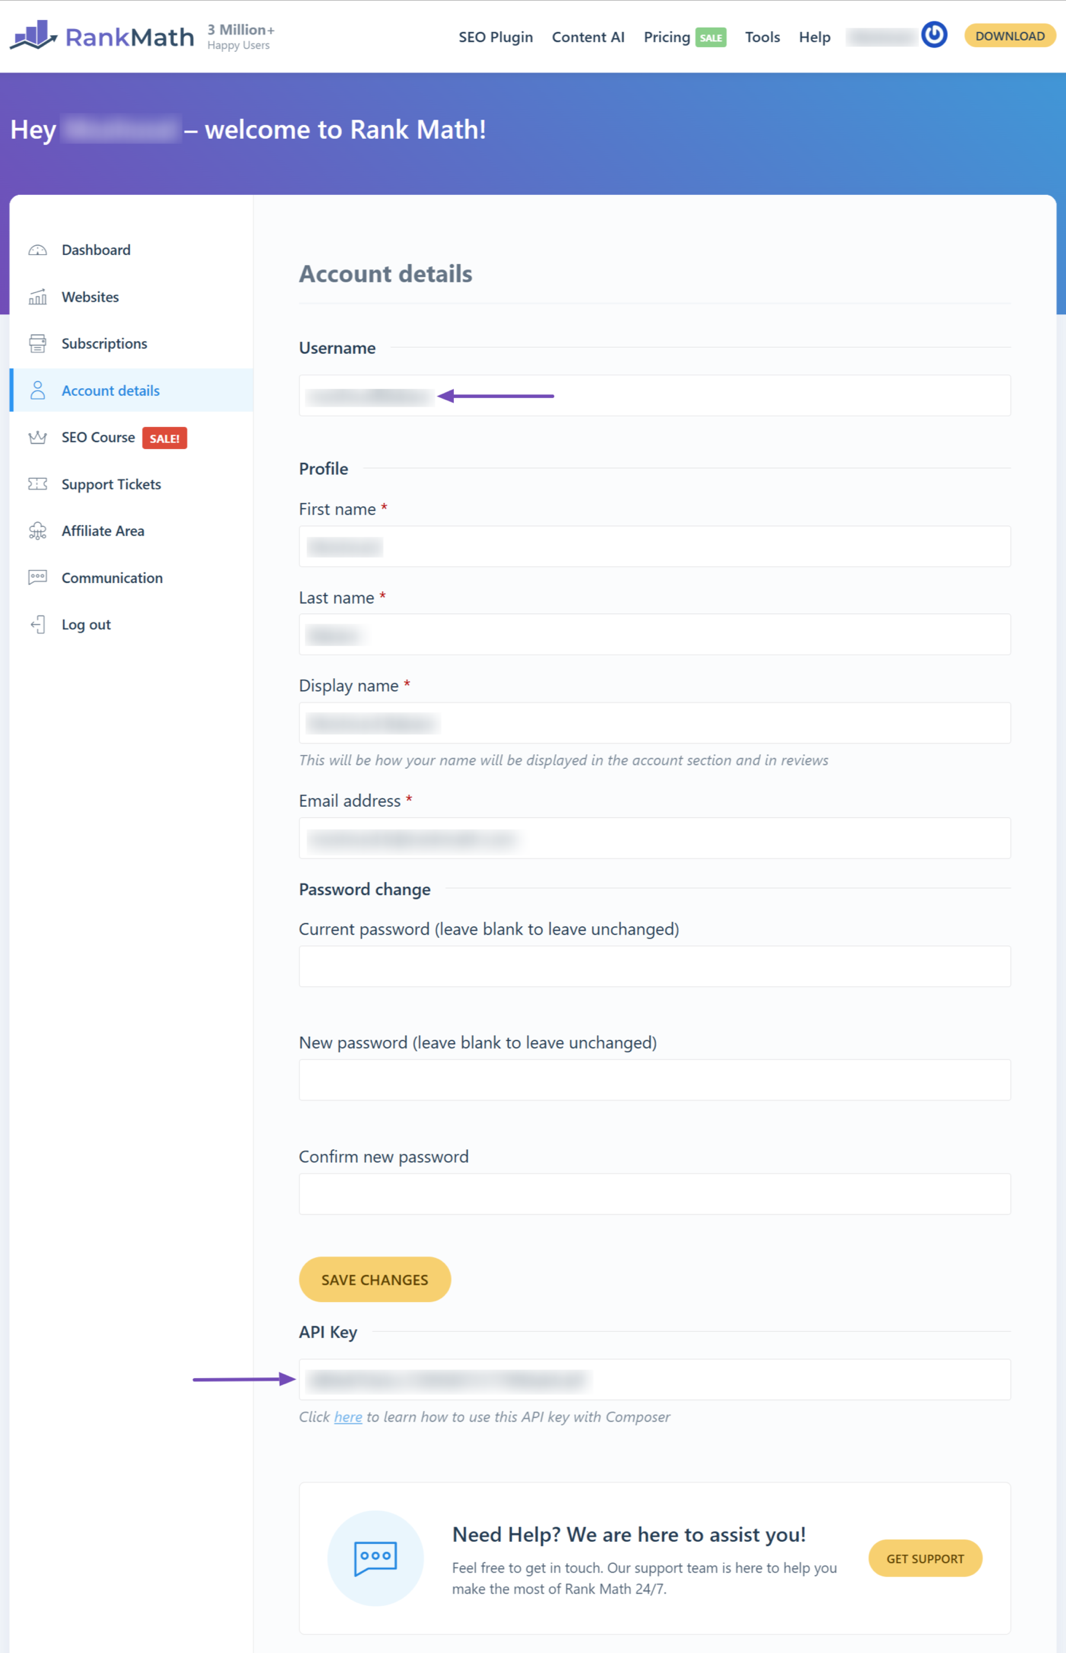The image size is (1066, 1653).
Task: Click the Support Tickets ticket icon
Action: click(38, 484)
